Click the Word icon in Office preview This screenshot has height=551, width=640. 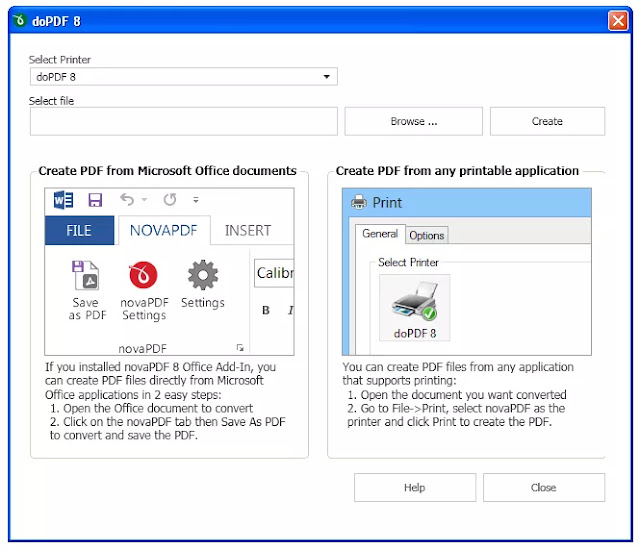tap(63, 200)
